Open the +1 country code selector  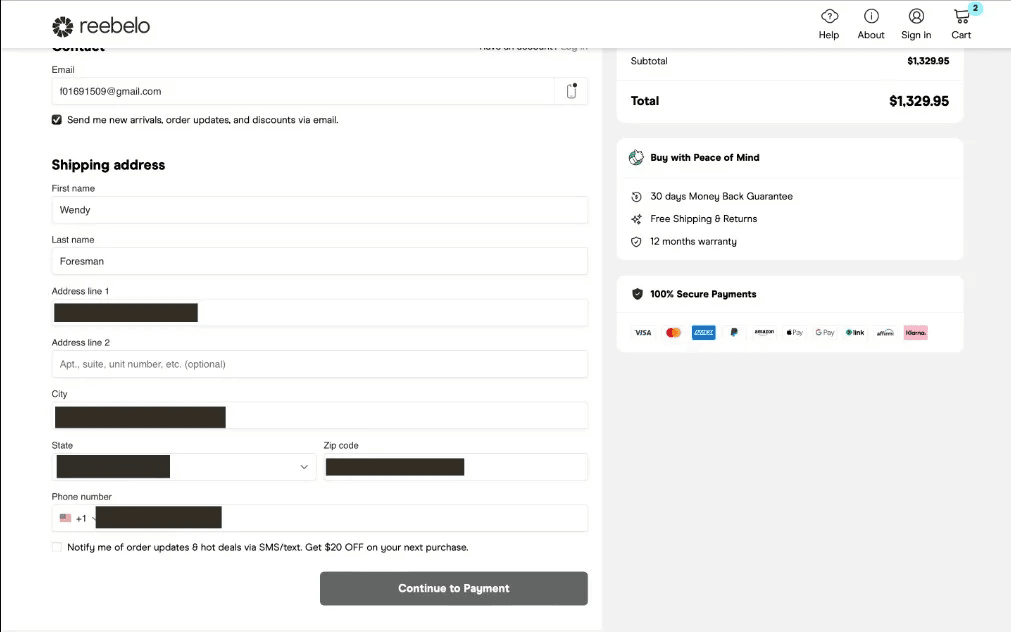(78, 518)
